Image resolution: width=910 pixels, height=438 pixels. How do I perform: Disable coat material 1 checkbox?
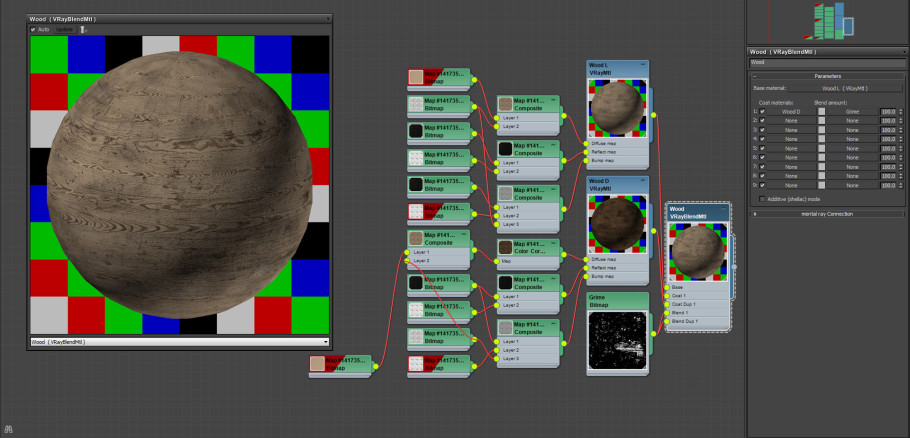point(762,111)
